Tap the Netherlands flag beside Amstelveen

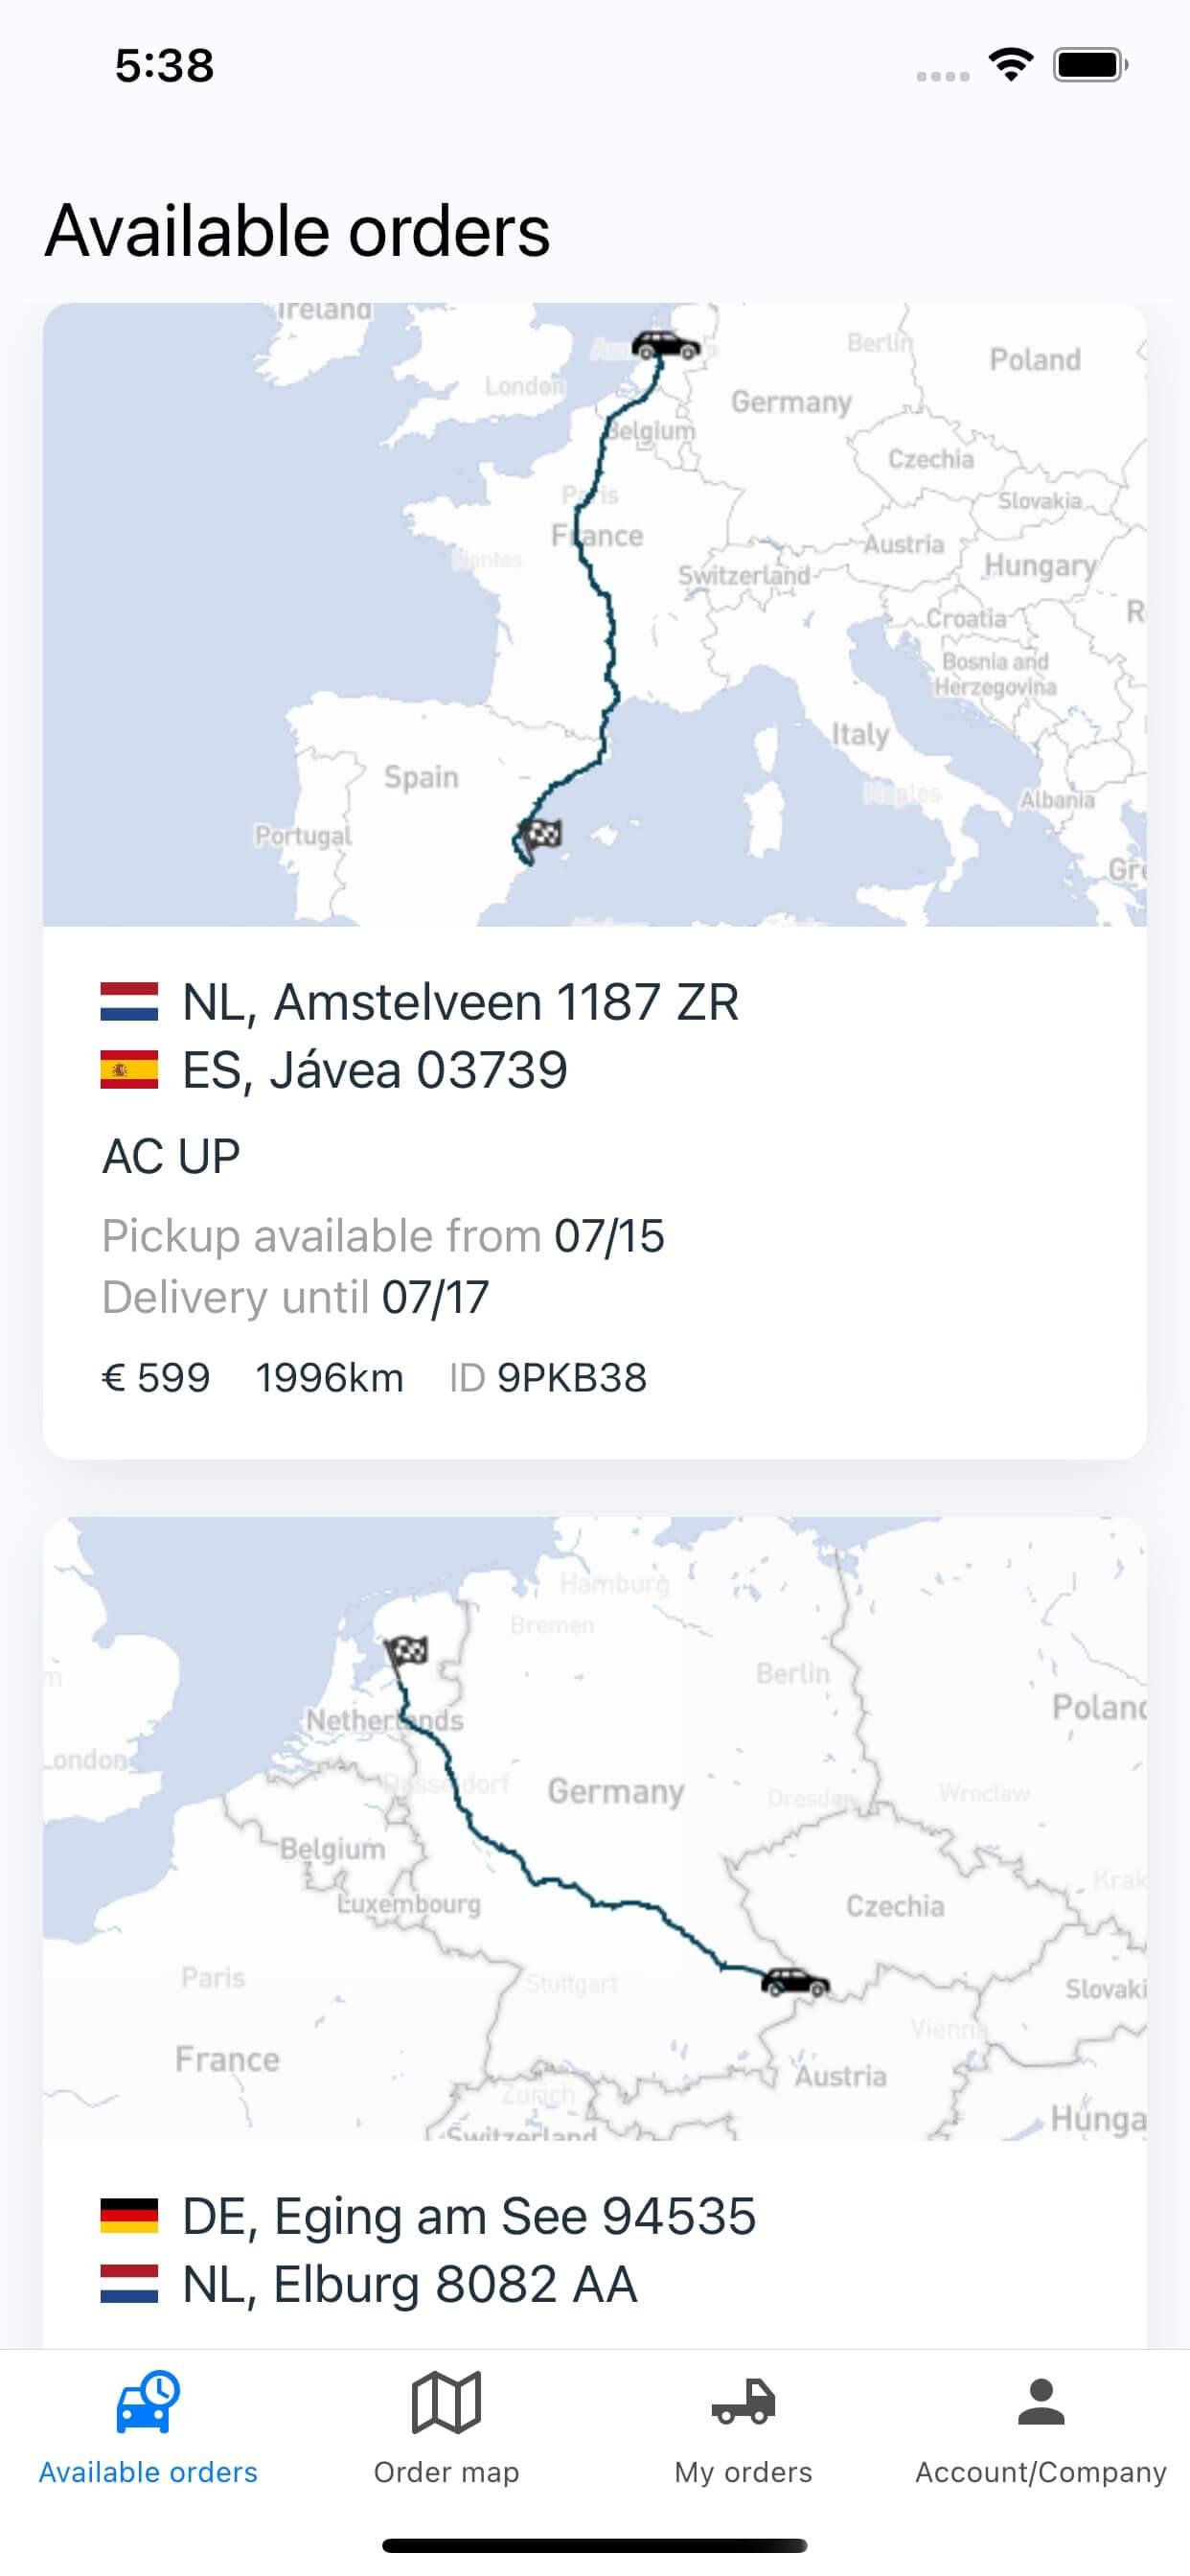(x=129, y=1002)
